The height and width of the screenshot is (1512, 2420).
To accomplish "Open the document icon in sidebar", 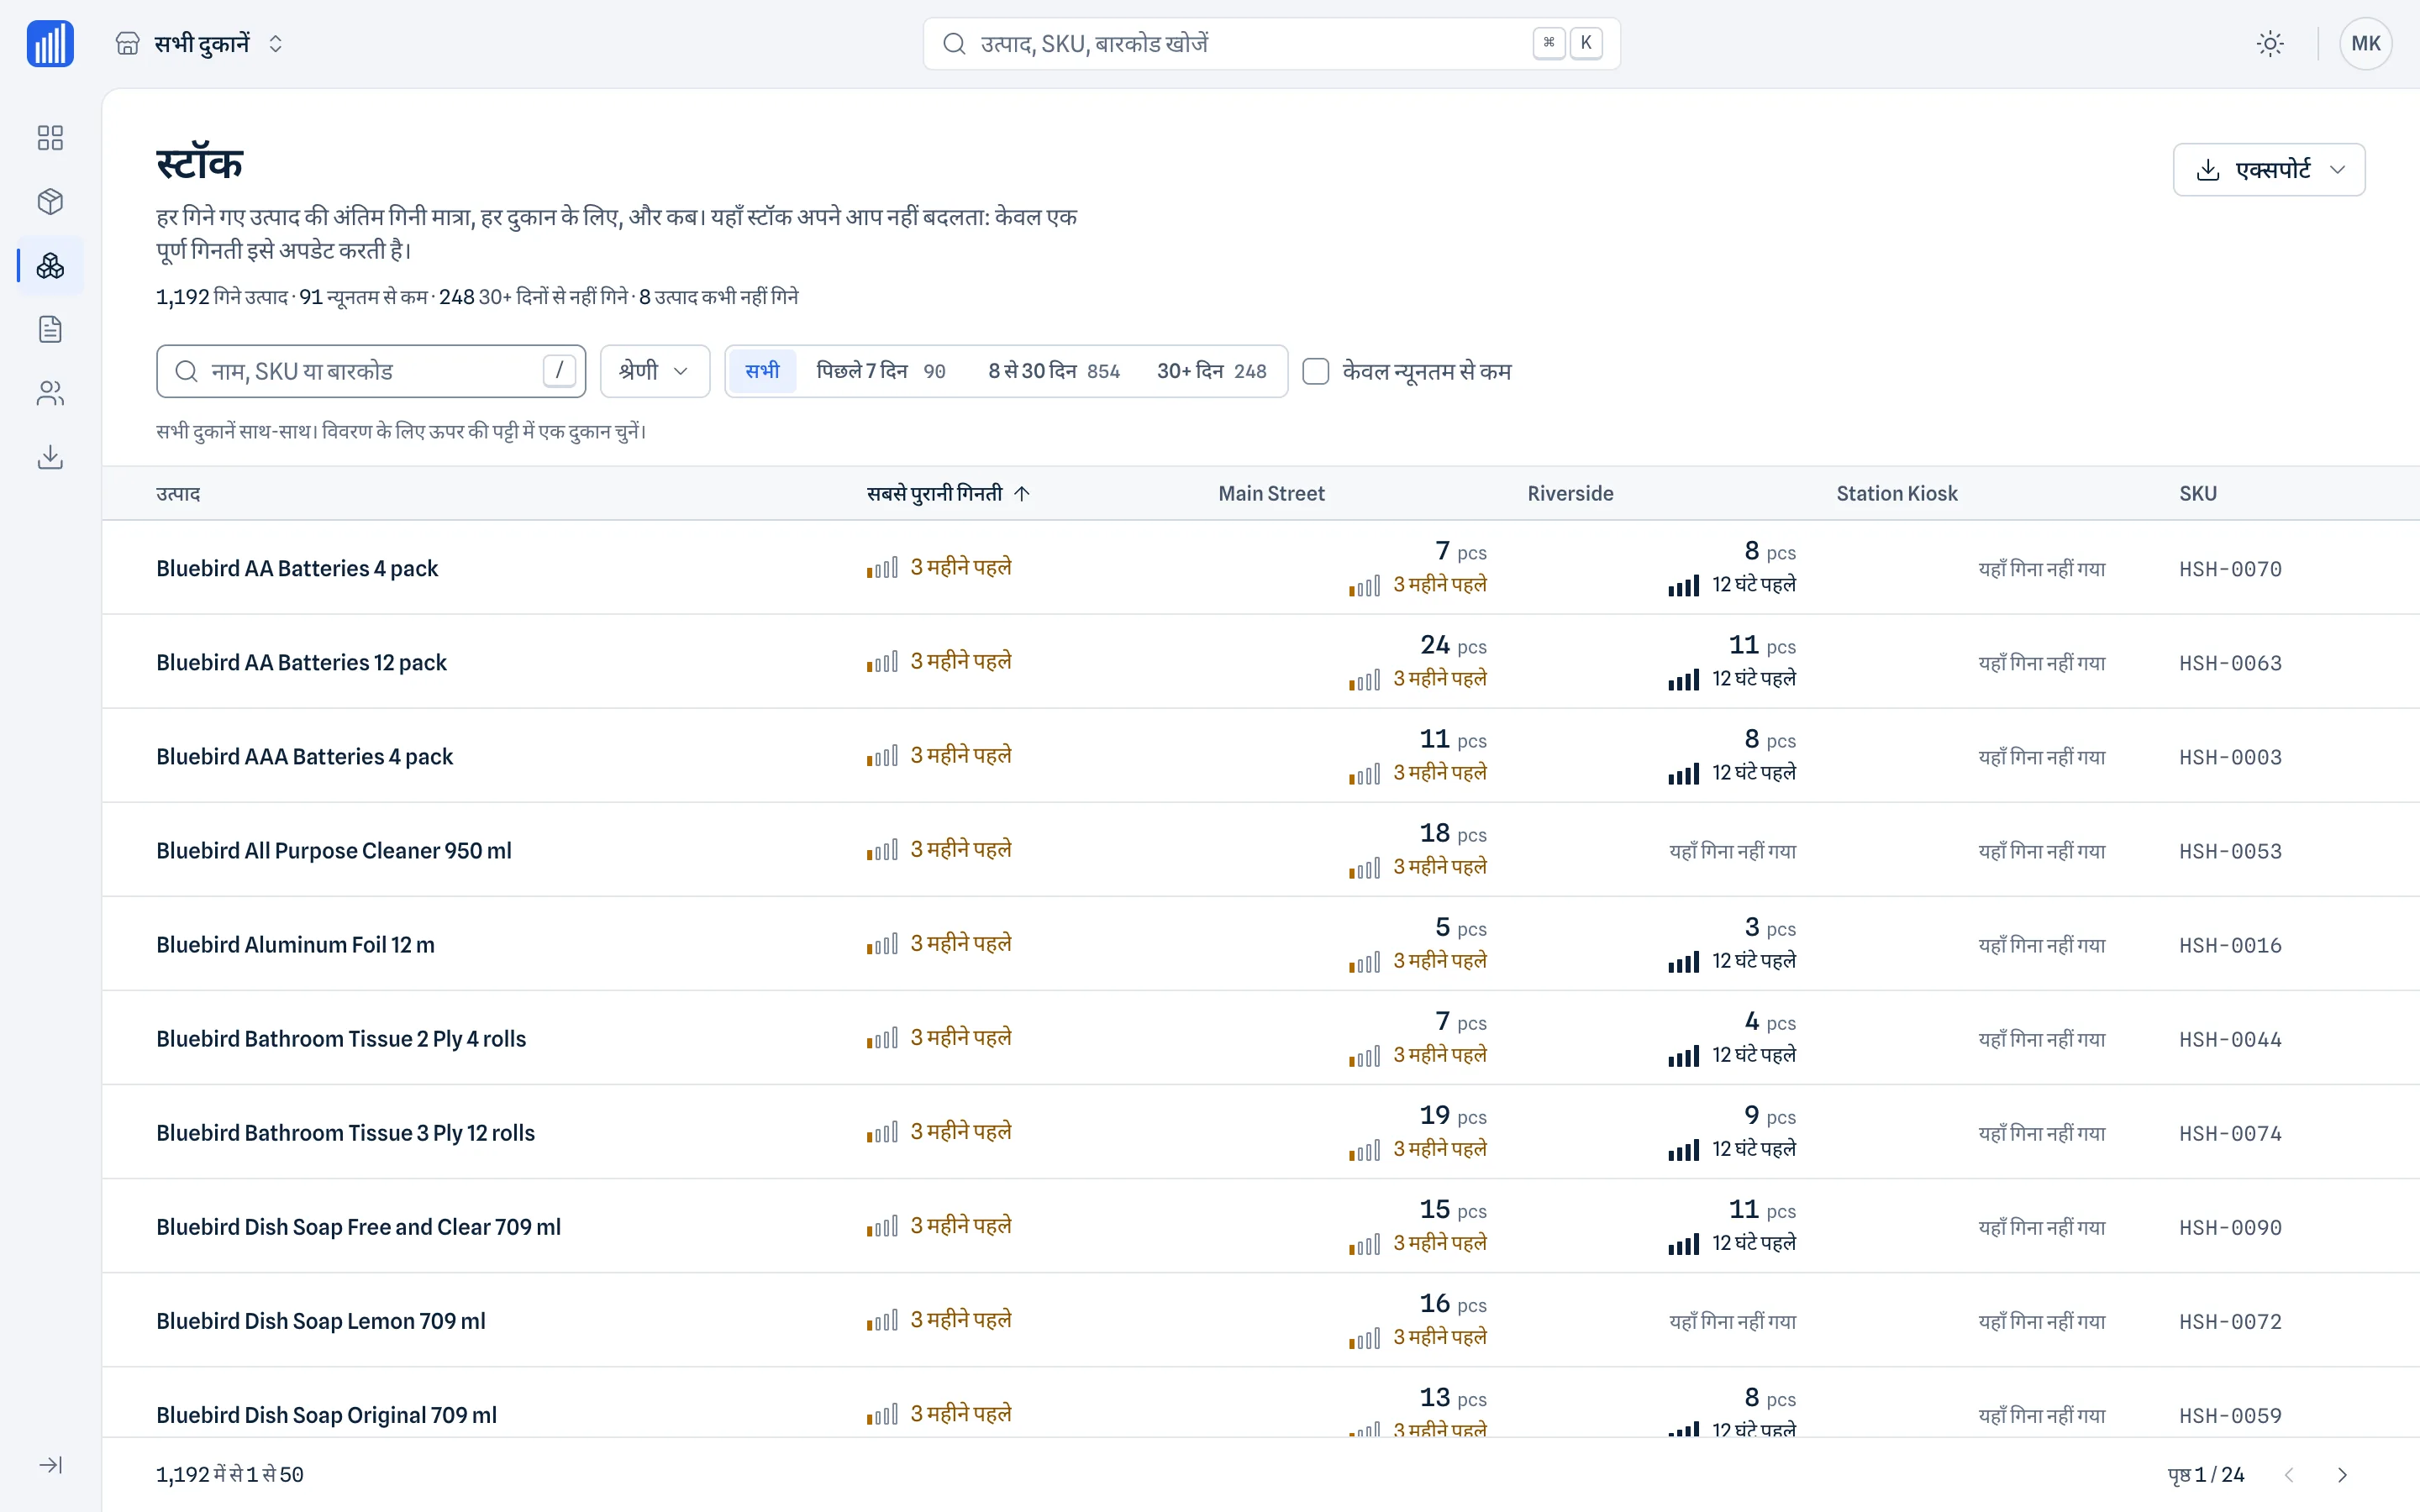I will [x=50, y=329].
